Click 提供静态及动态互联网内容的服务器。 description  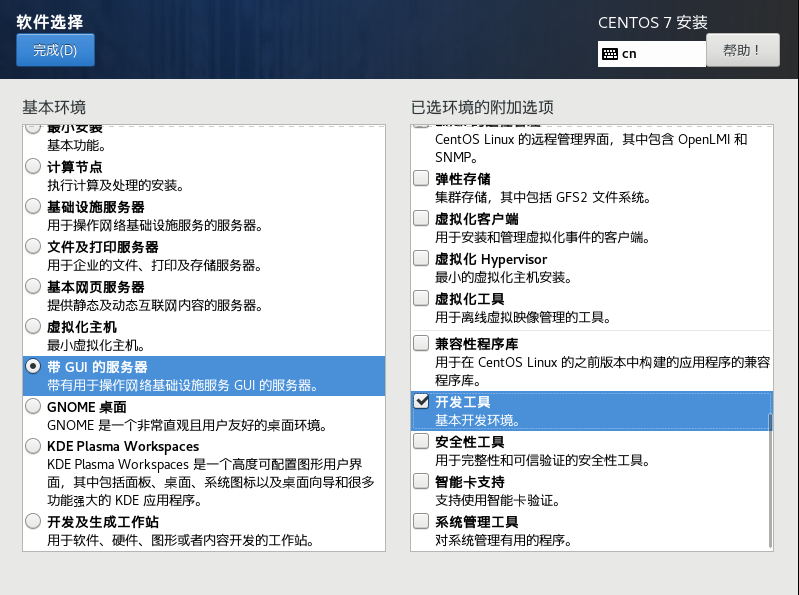pos(155,306)
